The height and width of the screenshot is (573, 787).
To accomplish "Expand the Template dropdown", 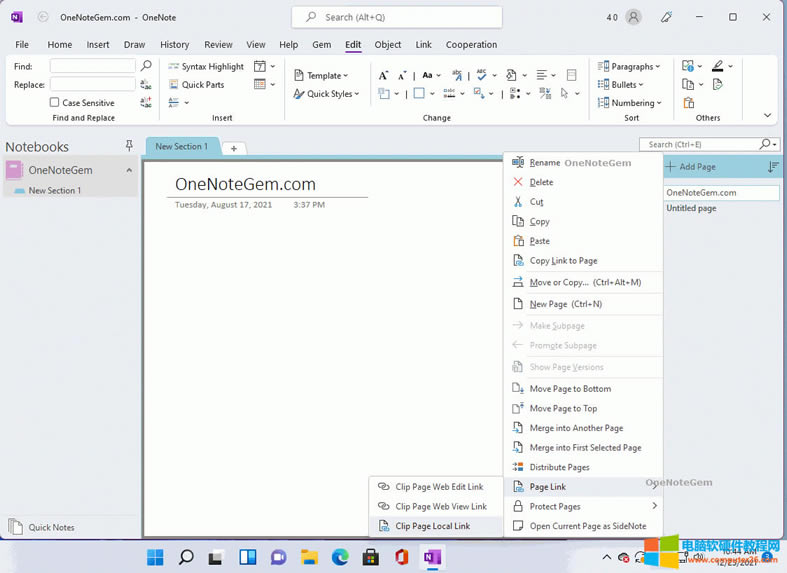I will click(x=321, y=75).
